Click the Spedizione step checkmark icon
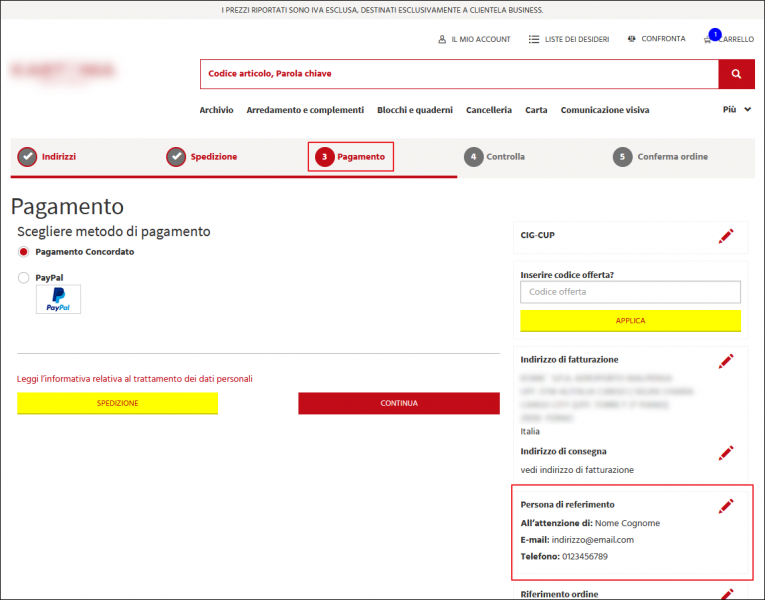This screenshot has height=600, width=765. pyautogui.click(x=176, y=157)
